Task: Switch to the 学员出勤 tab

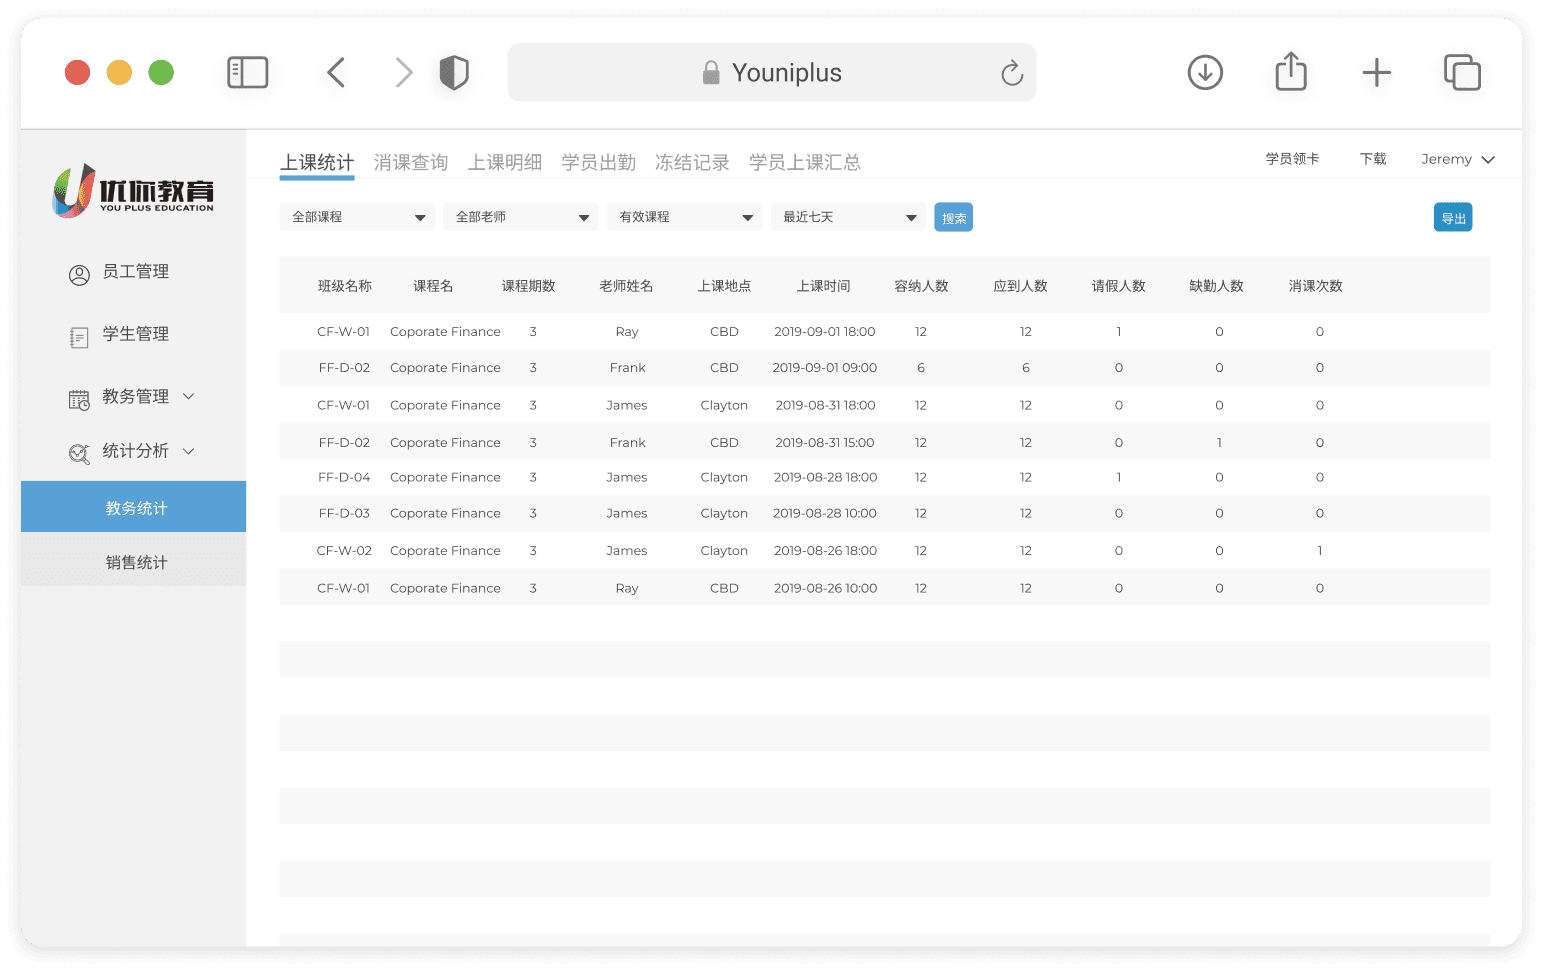Action: point(599,163)
